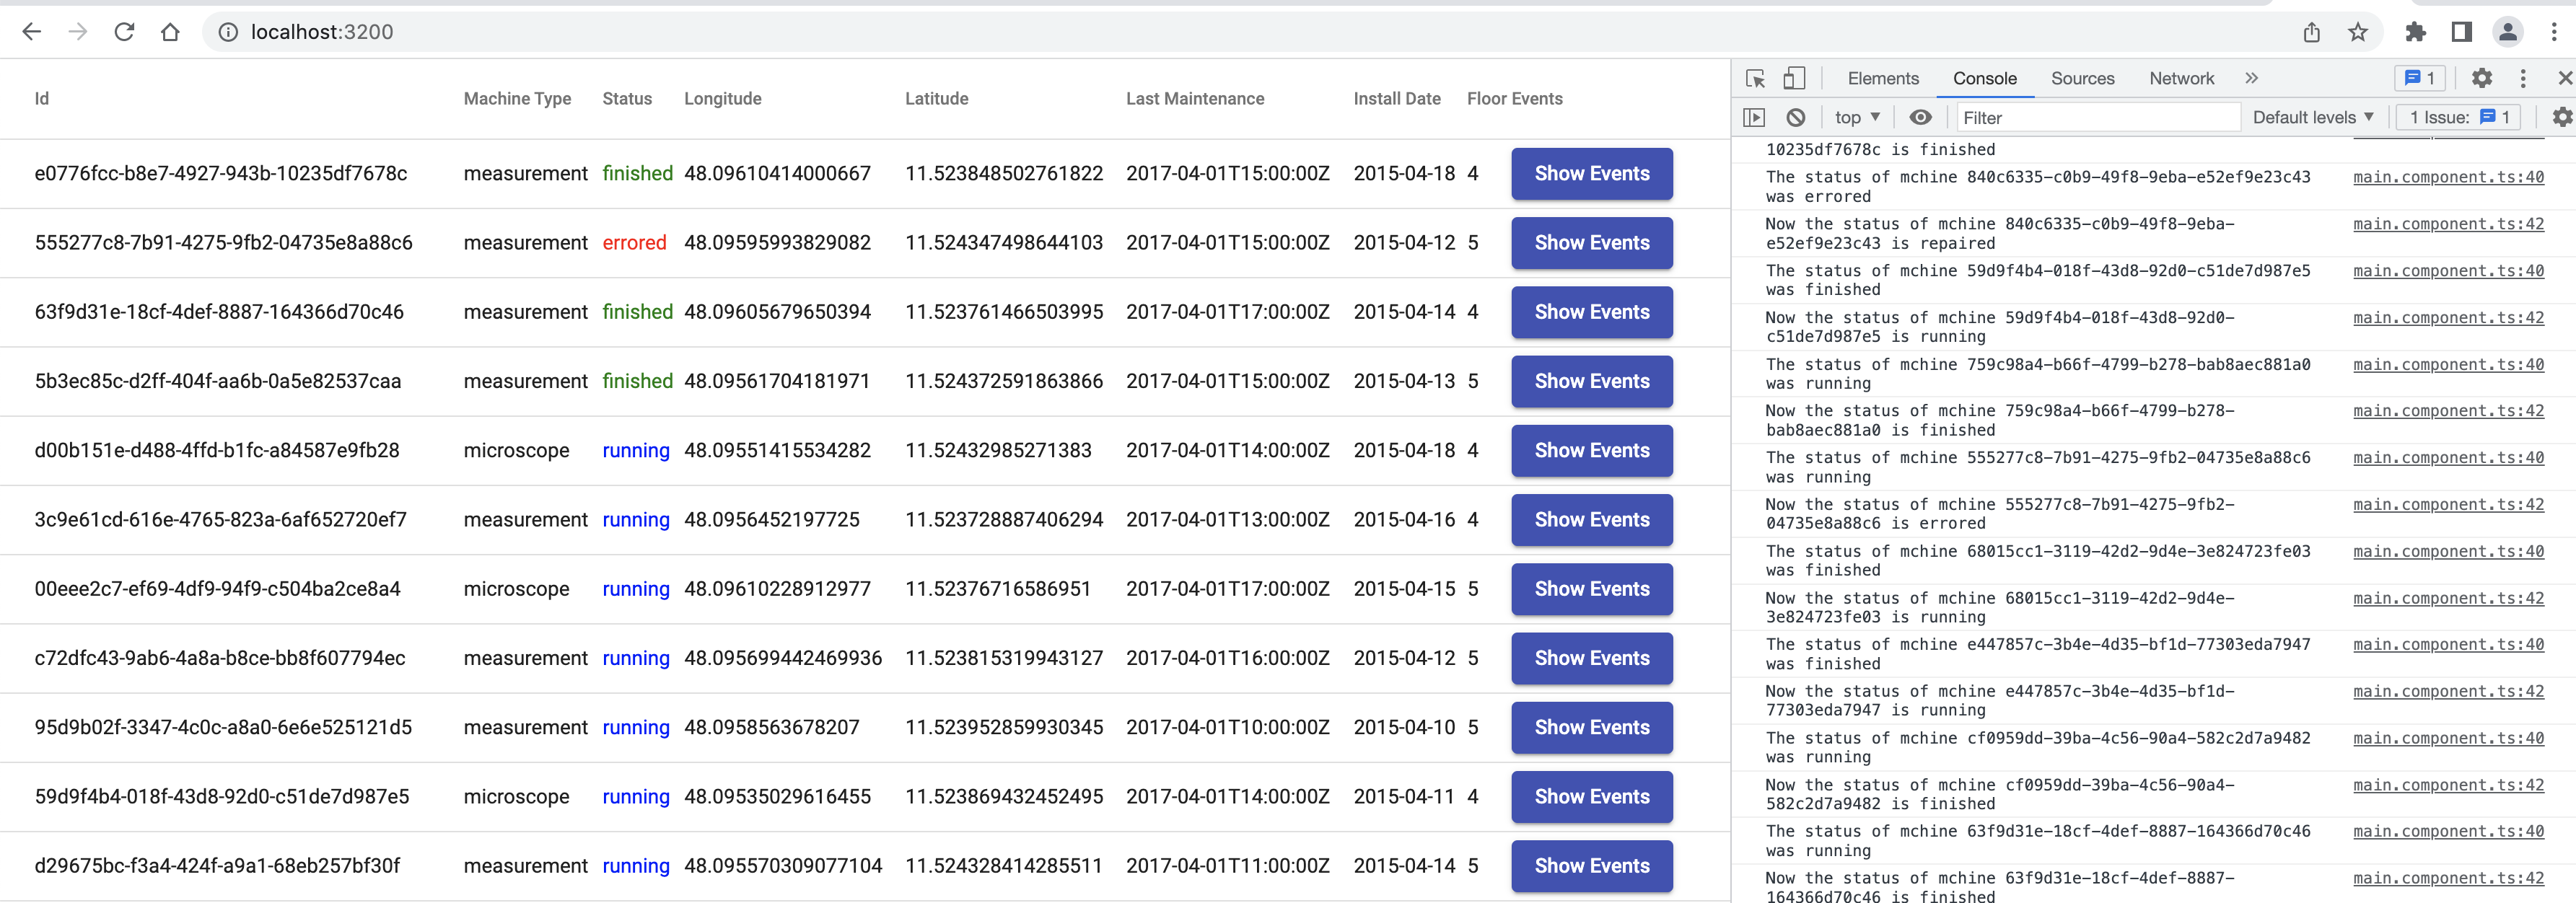
Task: Show Events for errored machine 555277c8
Action: pyautogui.click(x=1591, y=243)
